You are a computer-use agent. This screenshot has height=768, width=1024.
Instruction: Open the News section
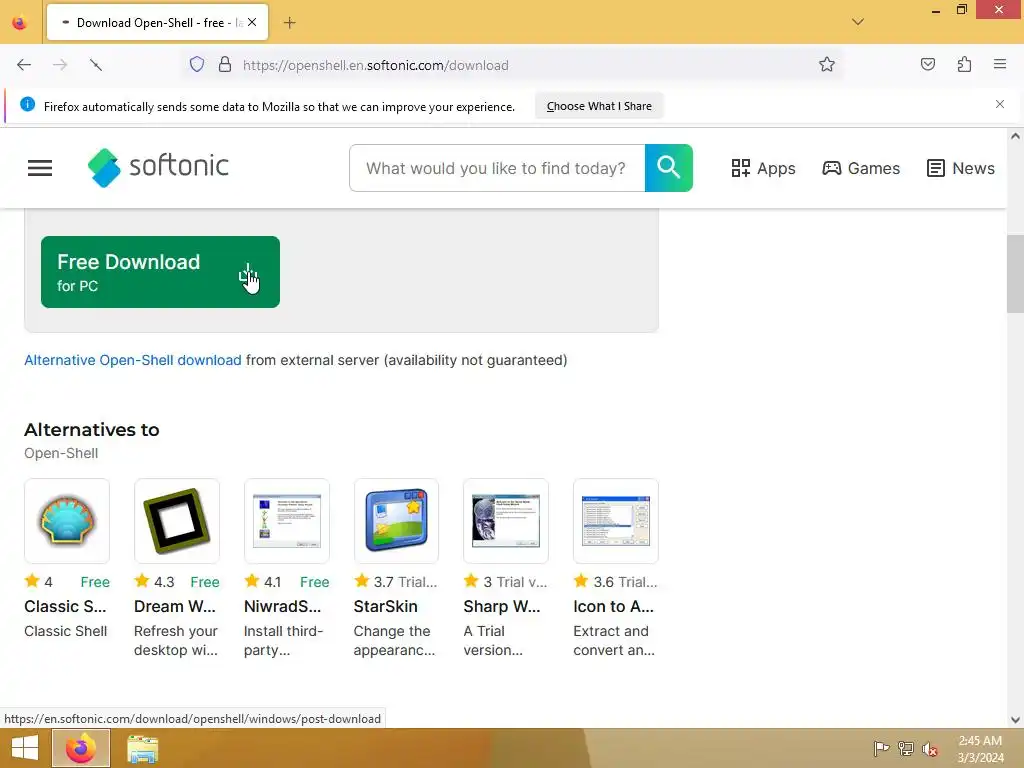(x=961, y=168)
